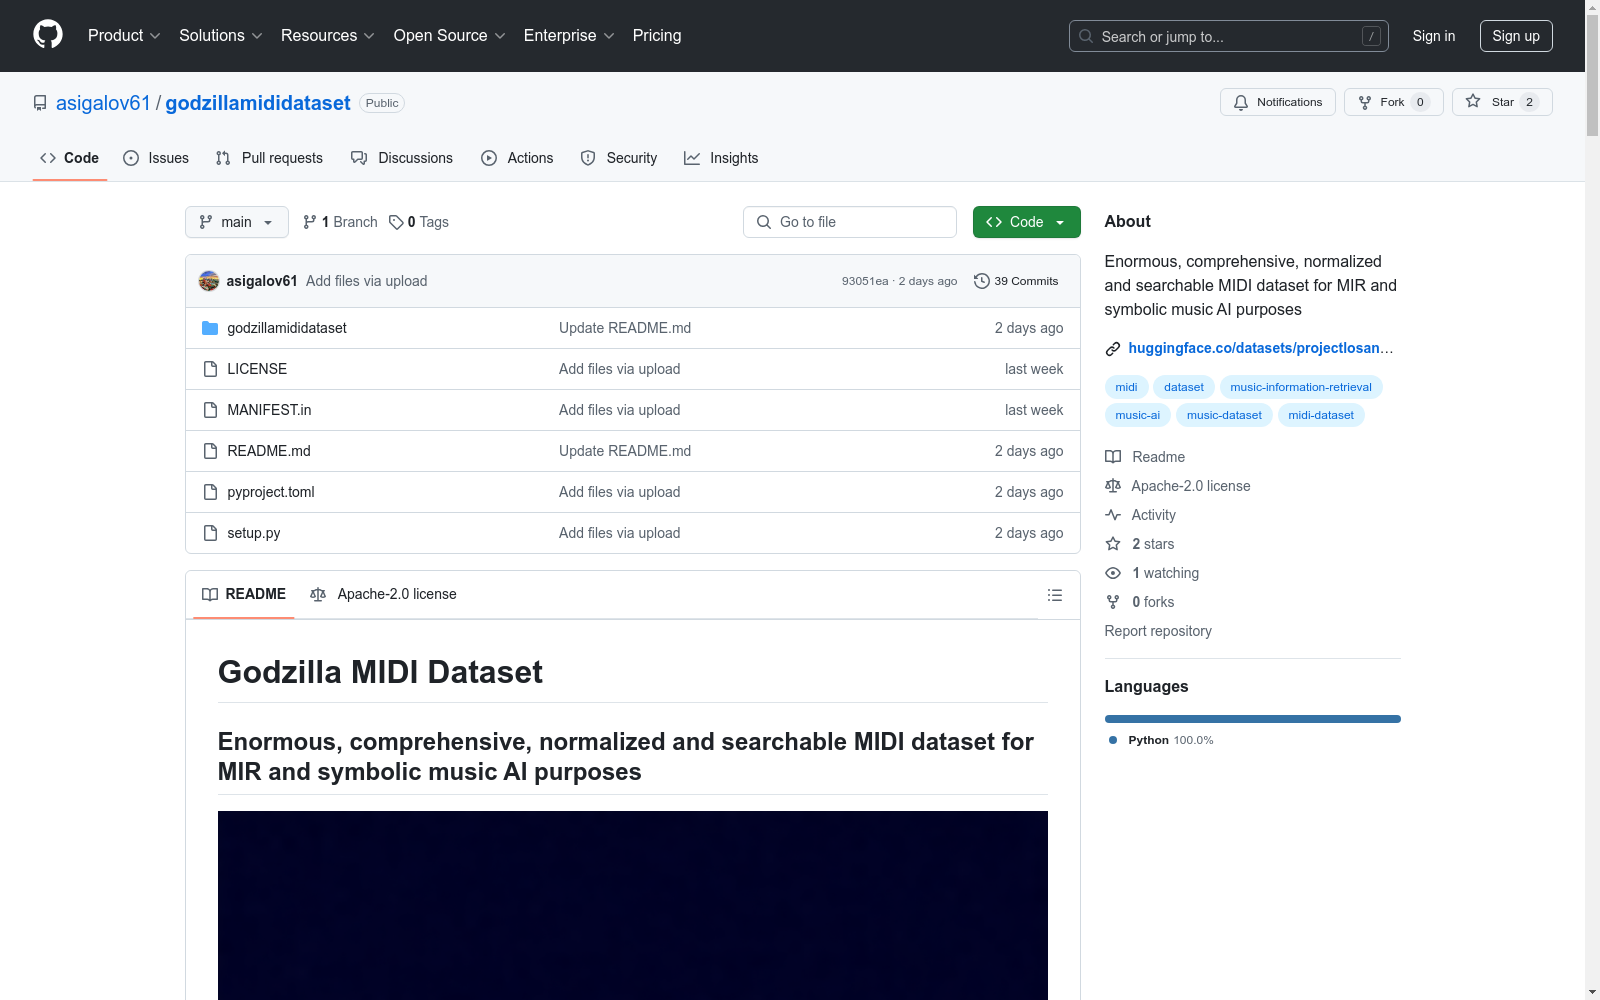Select the README tab

[244, 594]
